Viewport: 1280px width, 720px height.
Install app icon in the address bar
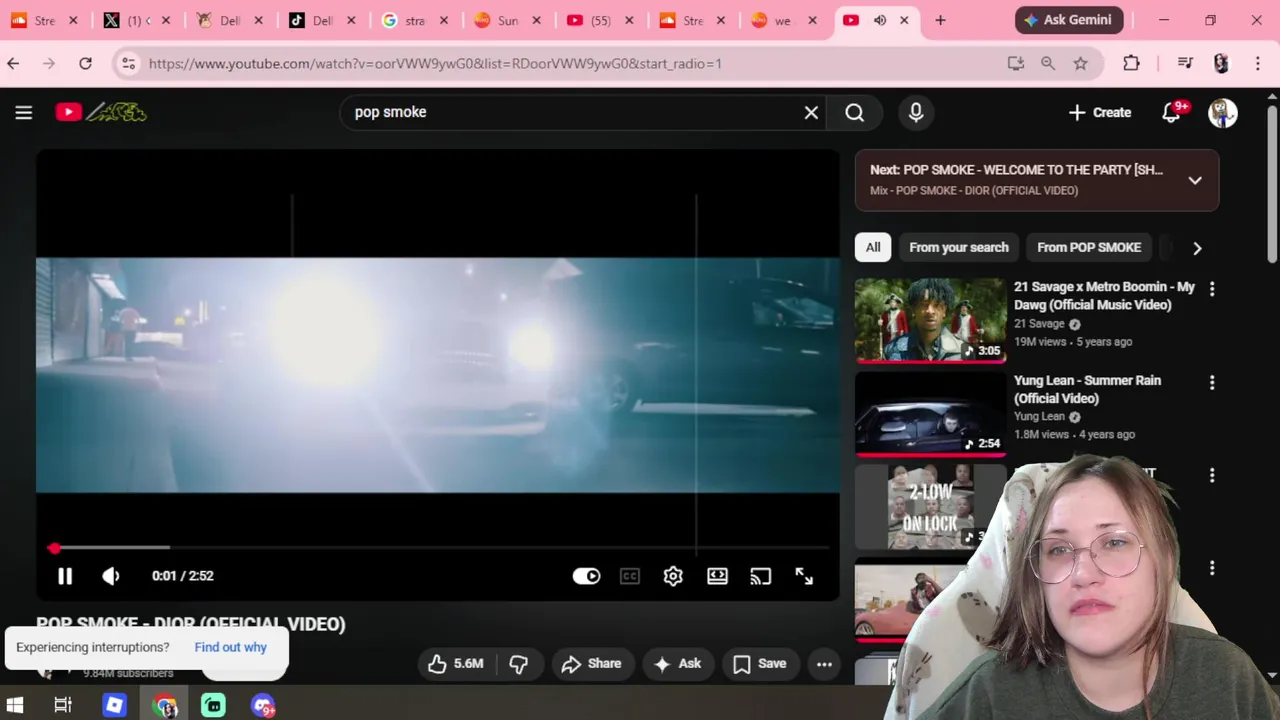pos(1016,64)
